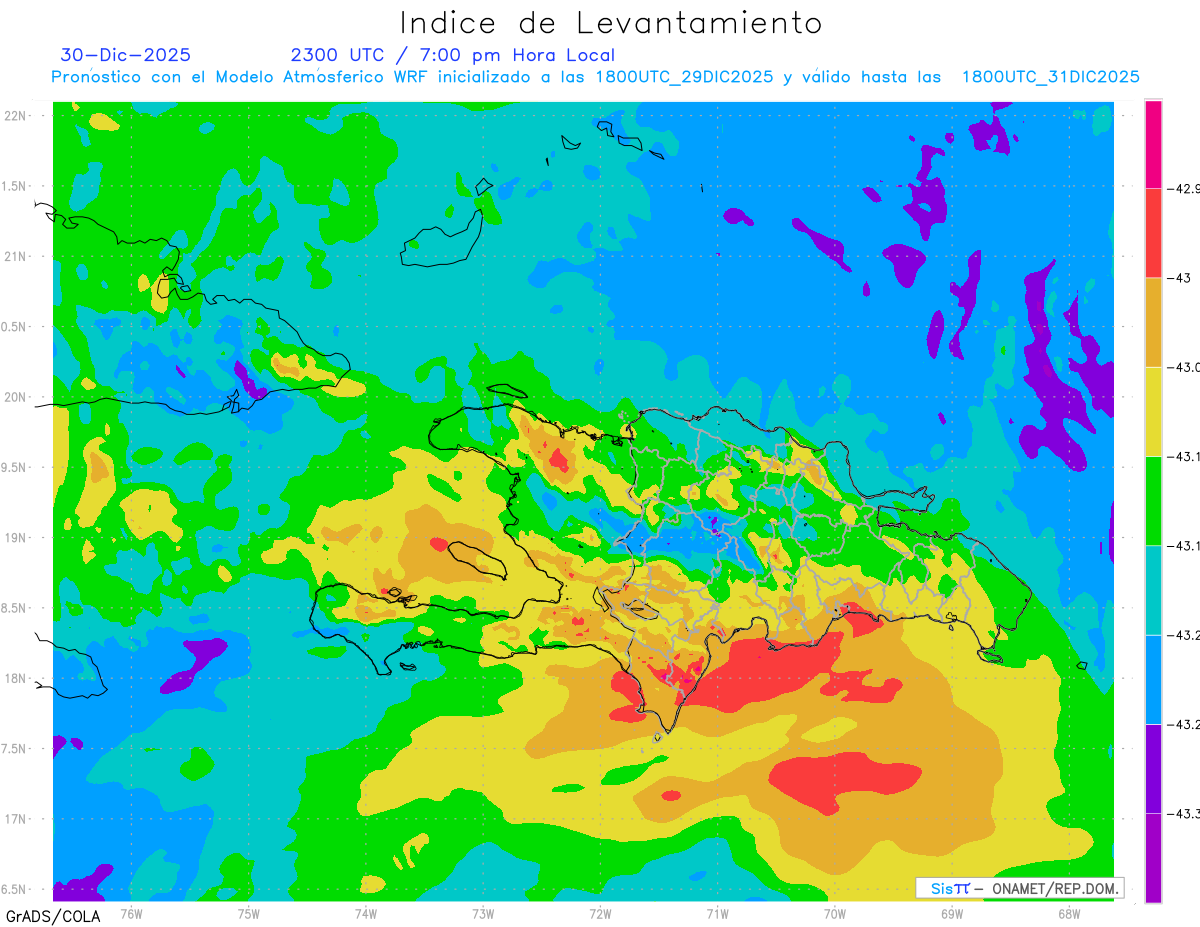Select the yellow legend color band
The image size is (1200, 927).
coord(1153,411)
